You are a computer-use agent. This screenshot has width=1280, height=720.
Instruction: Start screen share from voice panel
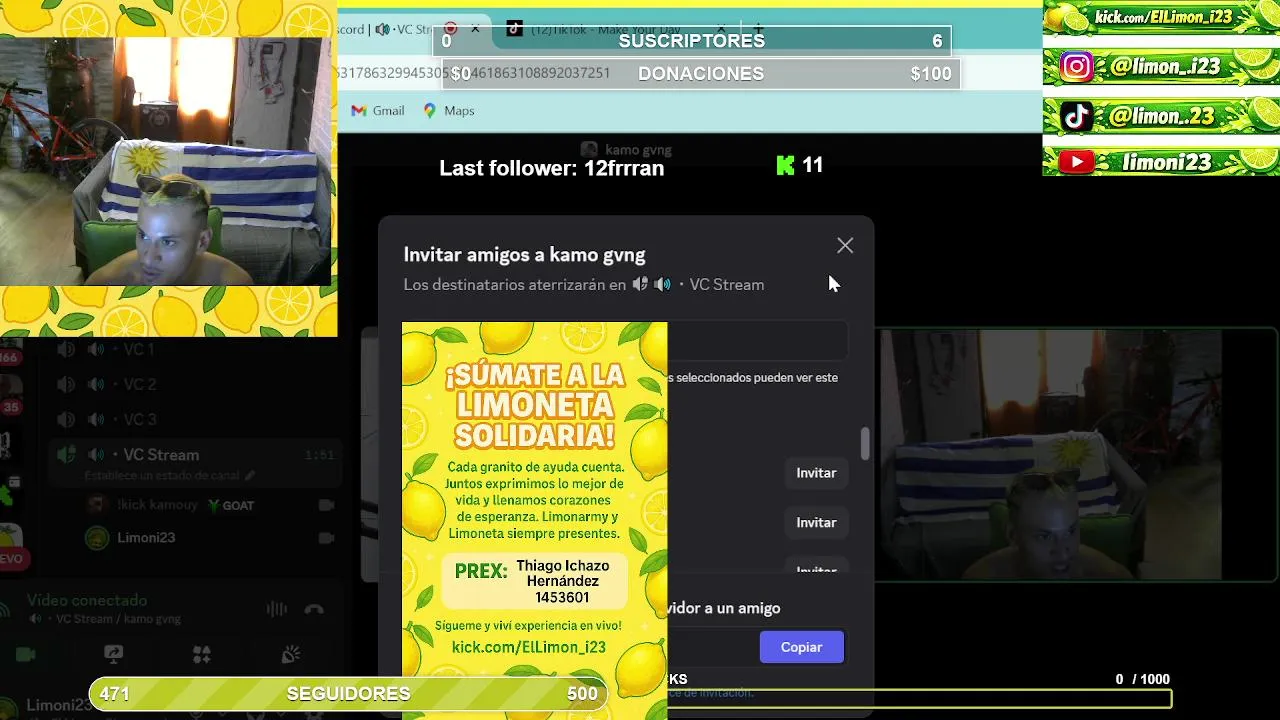tap(114, 655)
